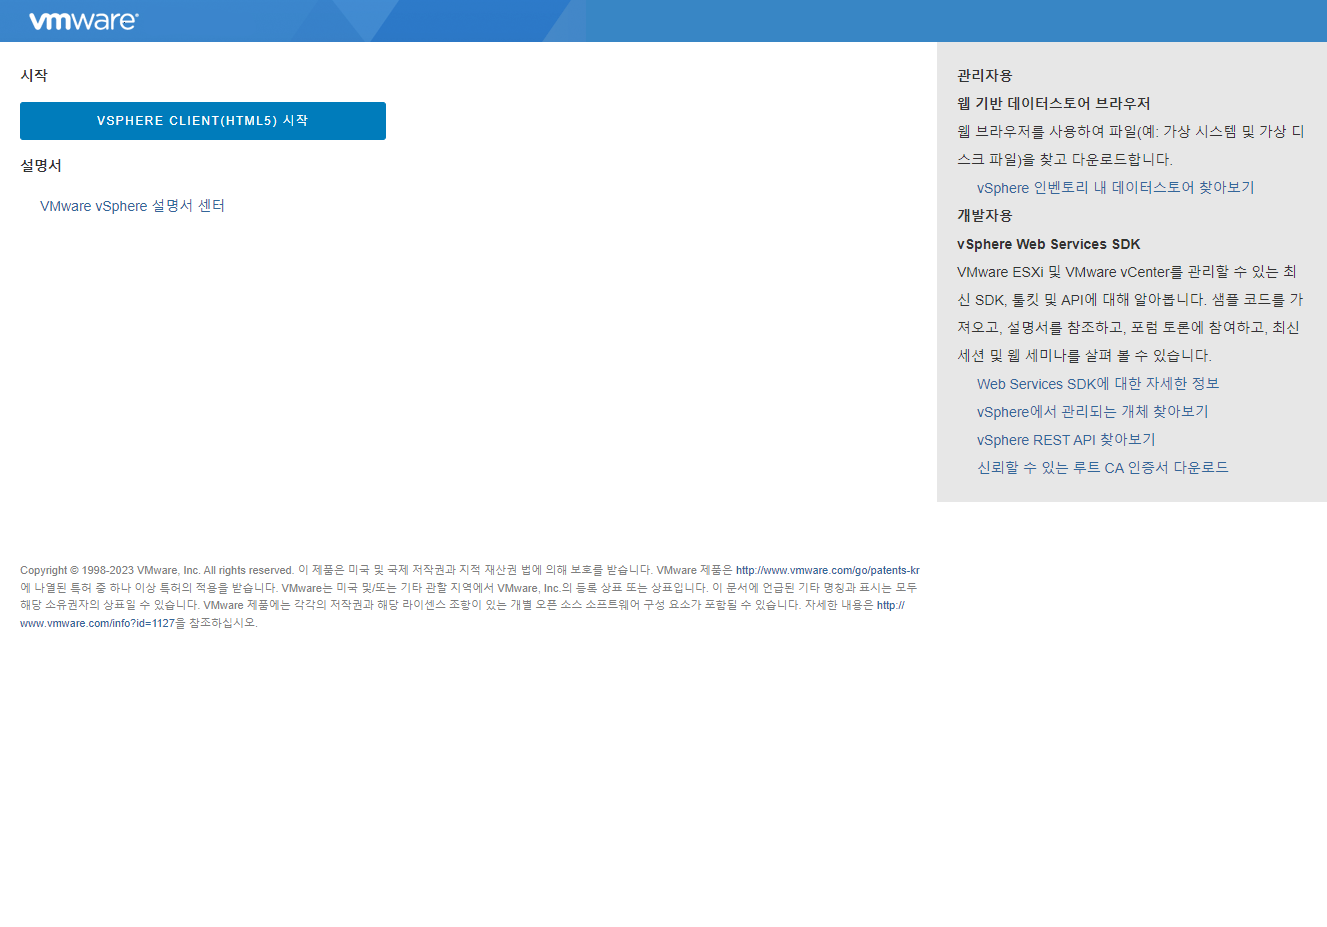The image size is (1327, 927).
Task: Click the VMware logo in header
Action: 84,21
